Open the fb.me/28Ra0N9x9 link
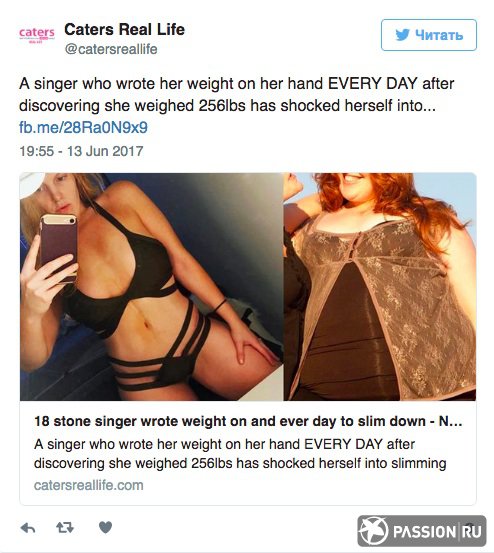The height and width of the screenshot is (553, 494). (83, 127)
